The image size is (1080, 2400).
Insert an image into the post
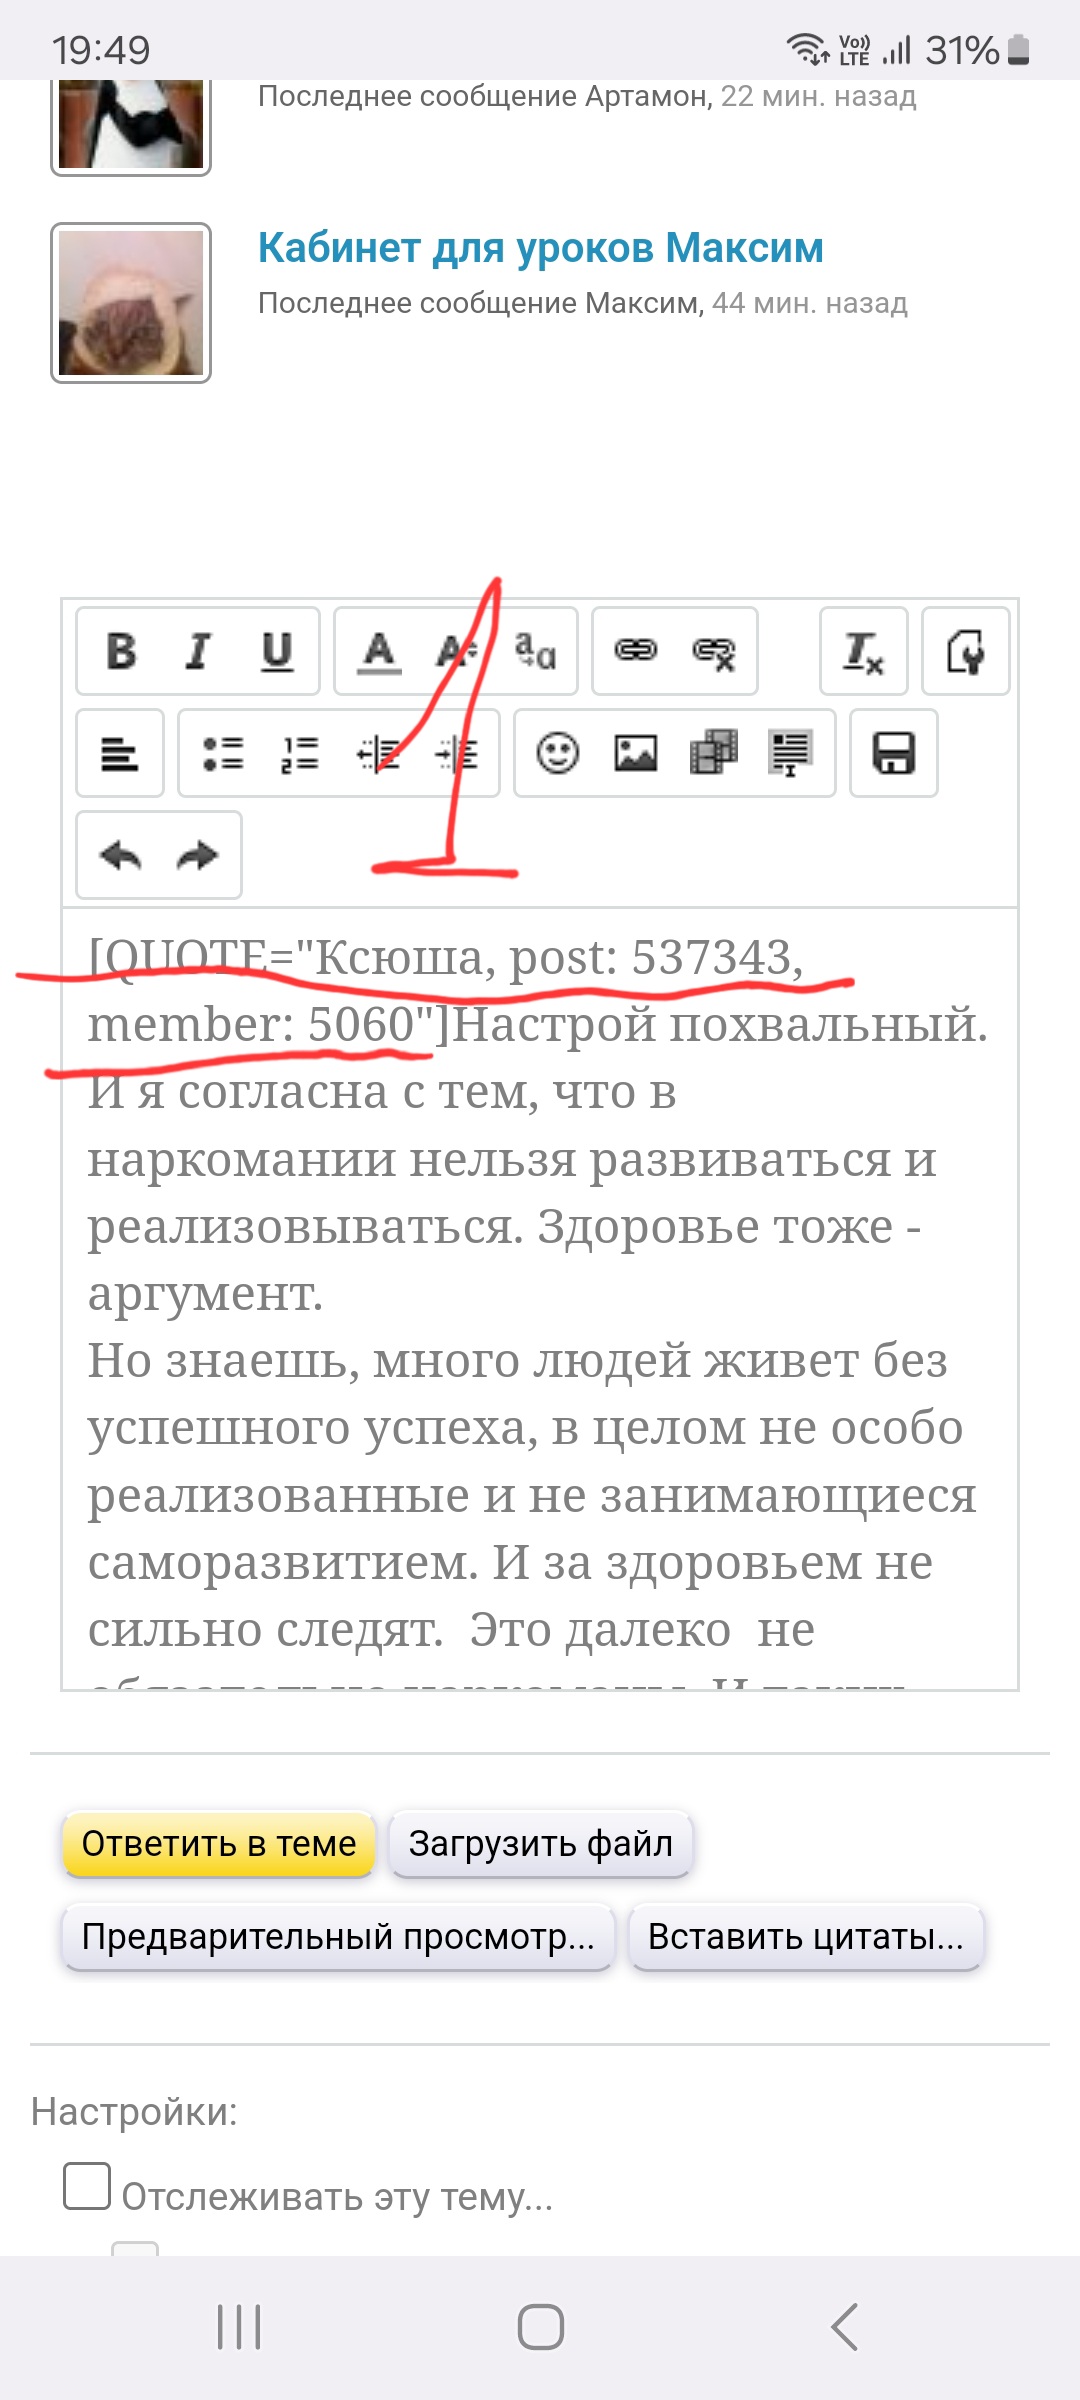(x=635, y=754)
